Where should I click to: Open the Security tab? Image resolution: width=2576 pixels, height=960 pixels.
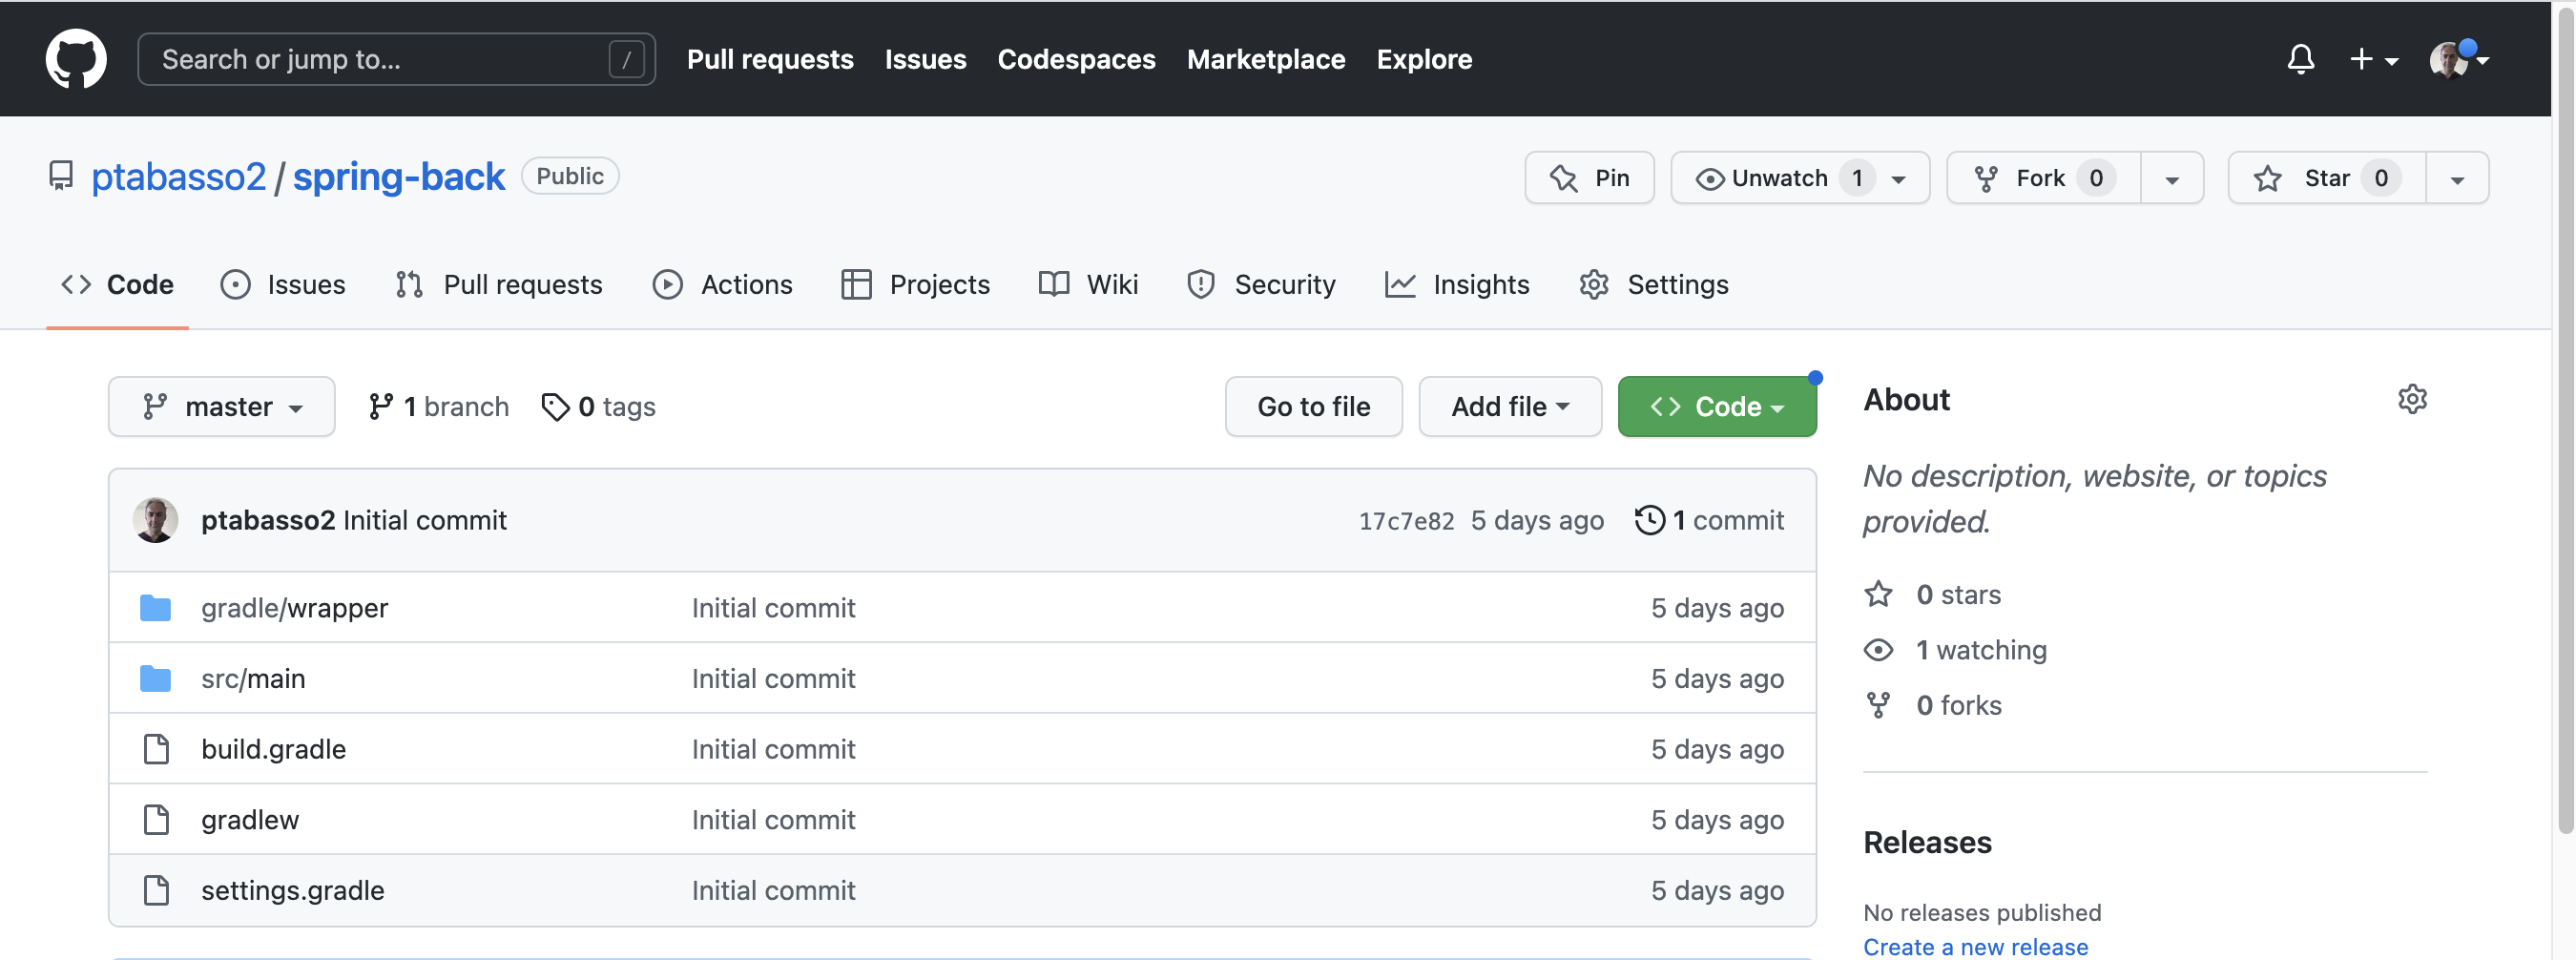[x=1261, y=285]
